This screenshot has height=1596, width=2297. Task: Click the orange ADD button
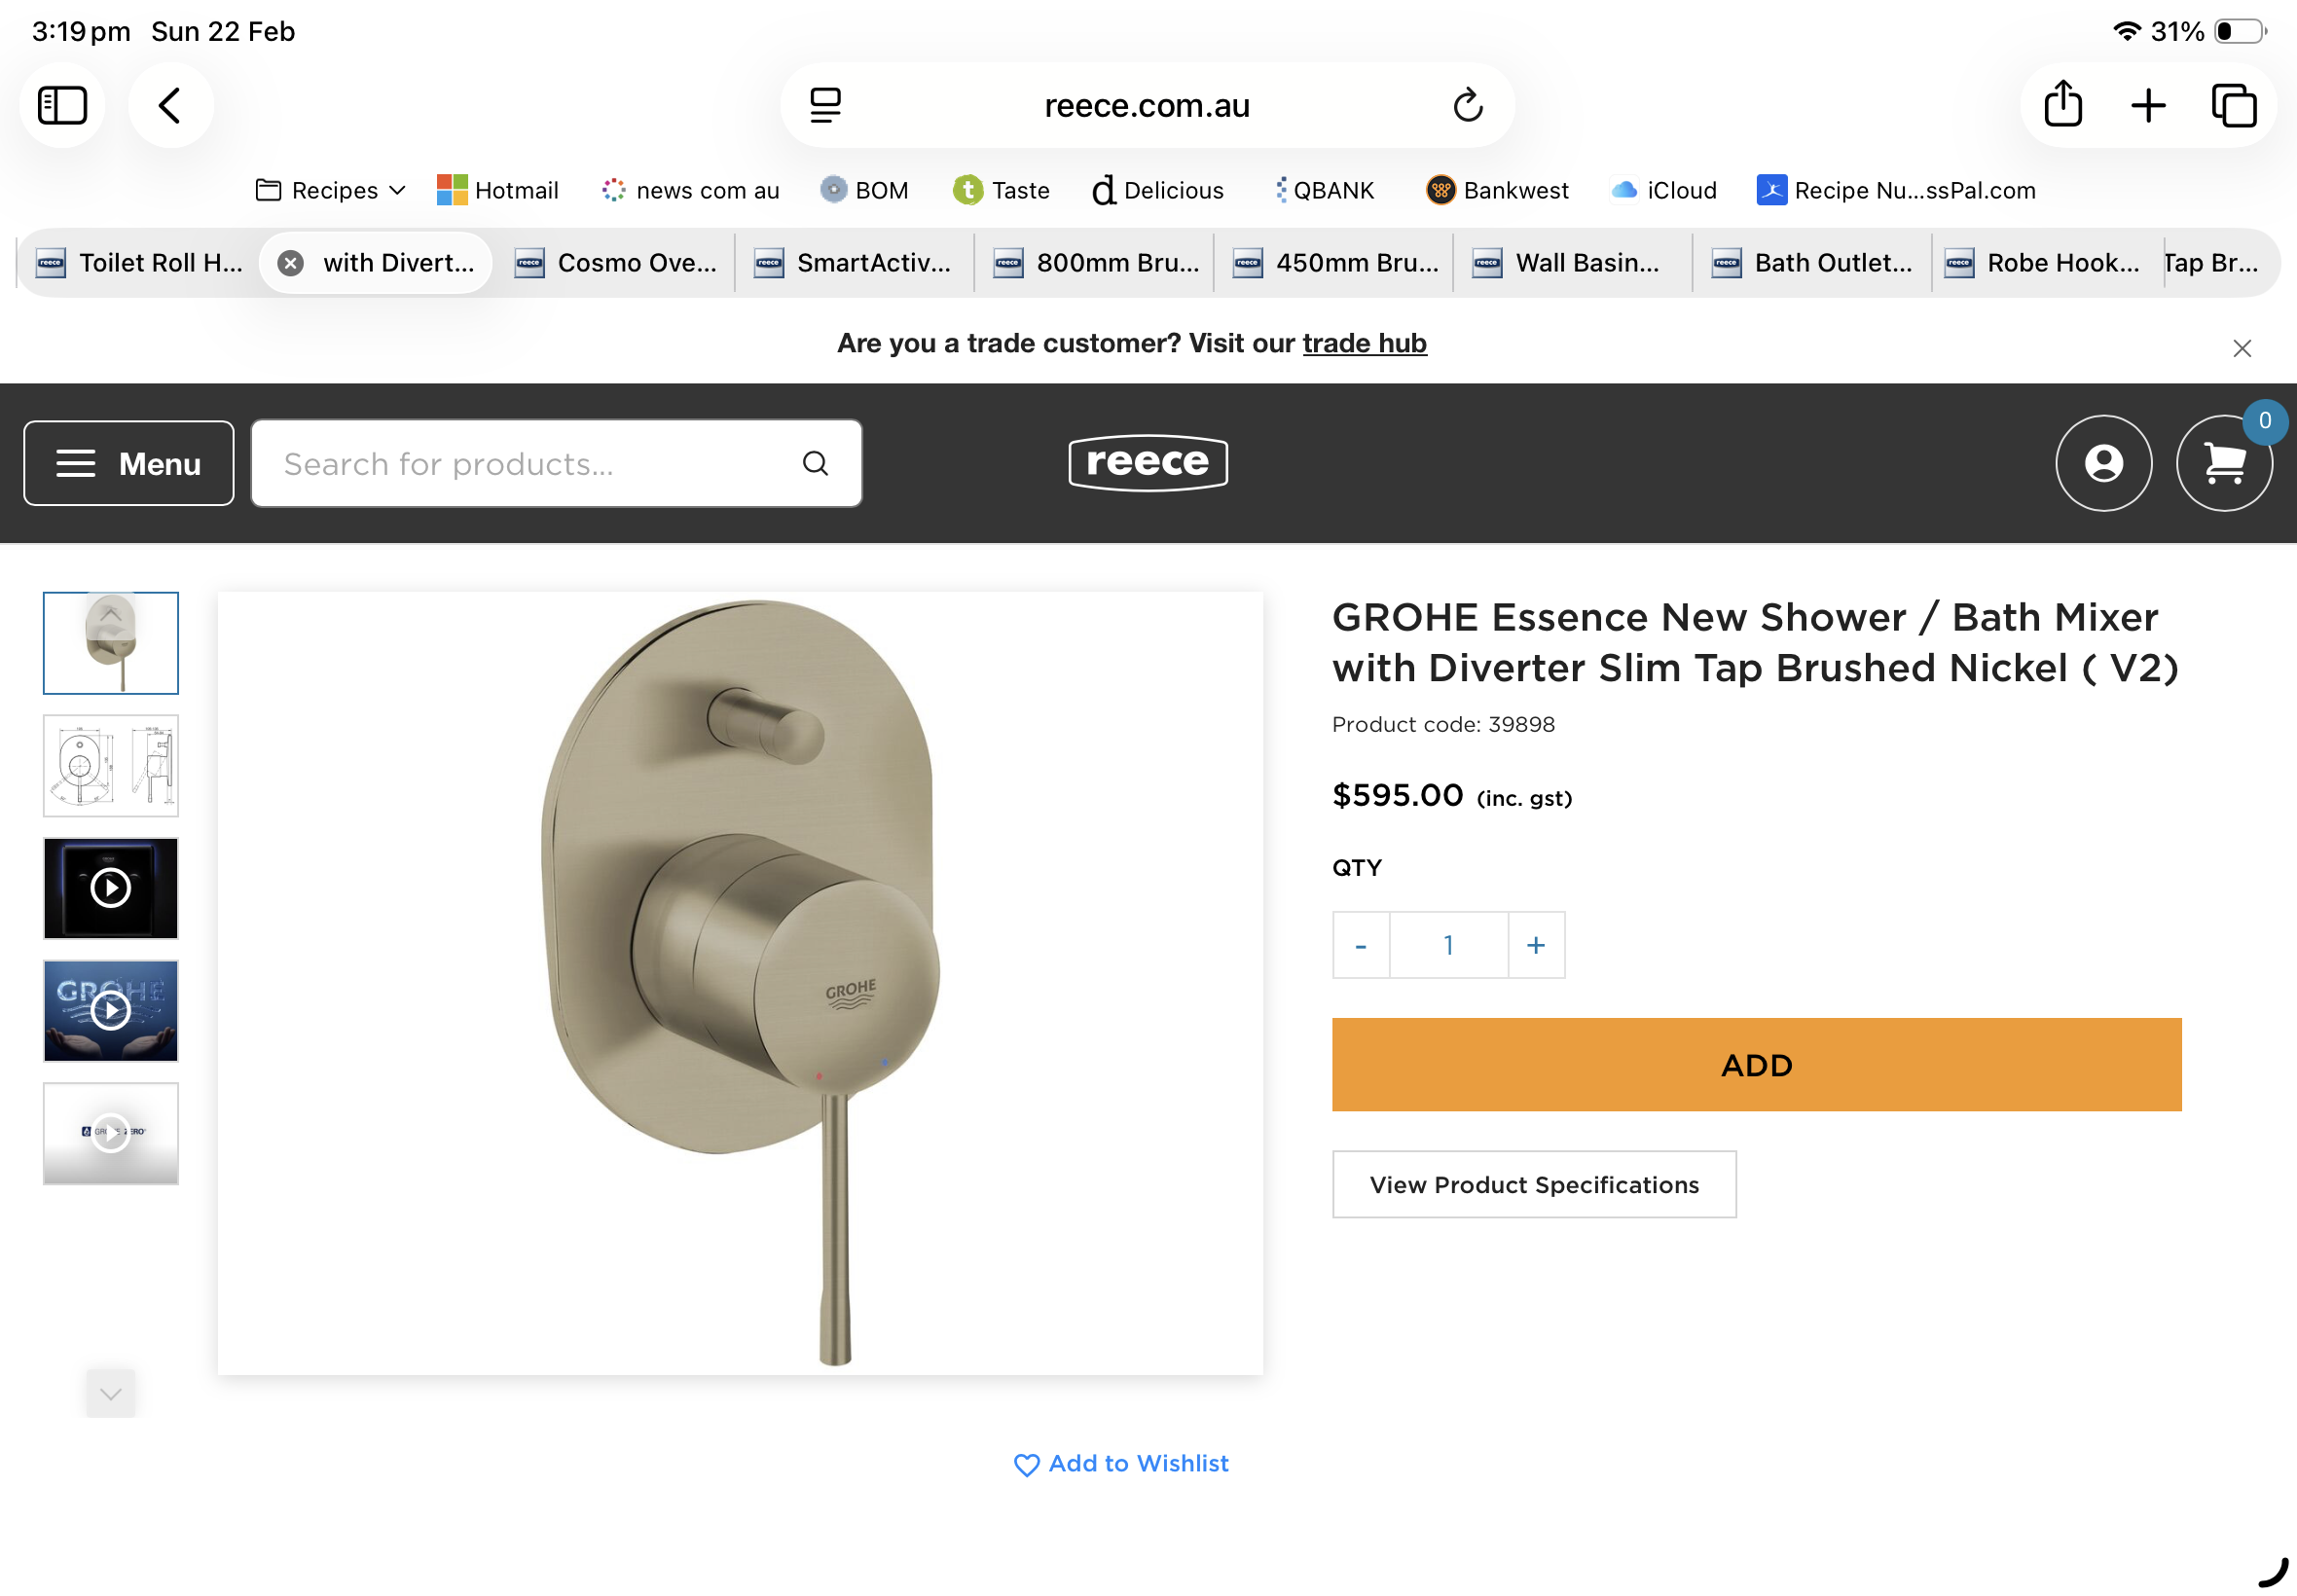pos(1755,1064)
